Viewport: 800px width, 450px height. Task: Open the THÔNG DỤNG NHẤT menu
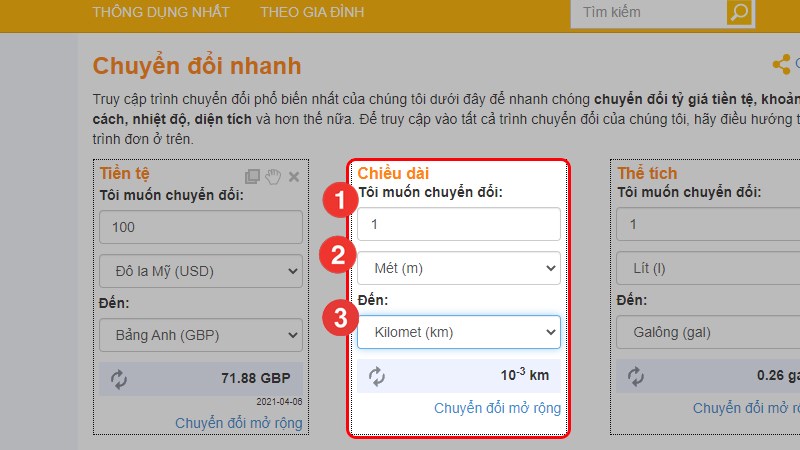161,12
